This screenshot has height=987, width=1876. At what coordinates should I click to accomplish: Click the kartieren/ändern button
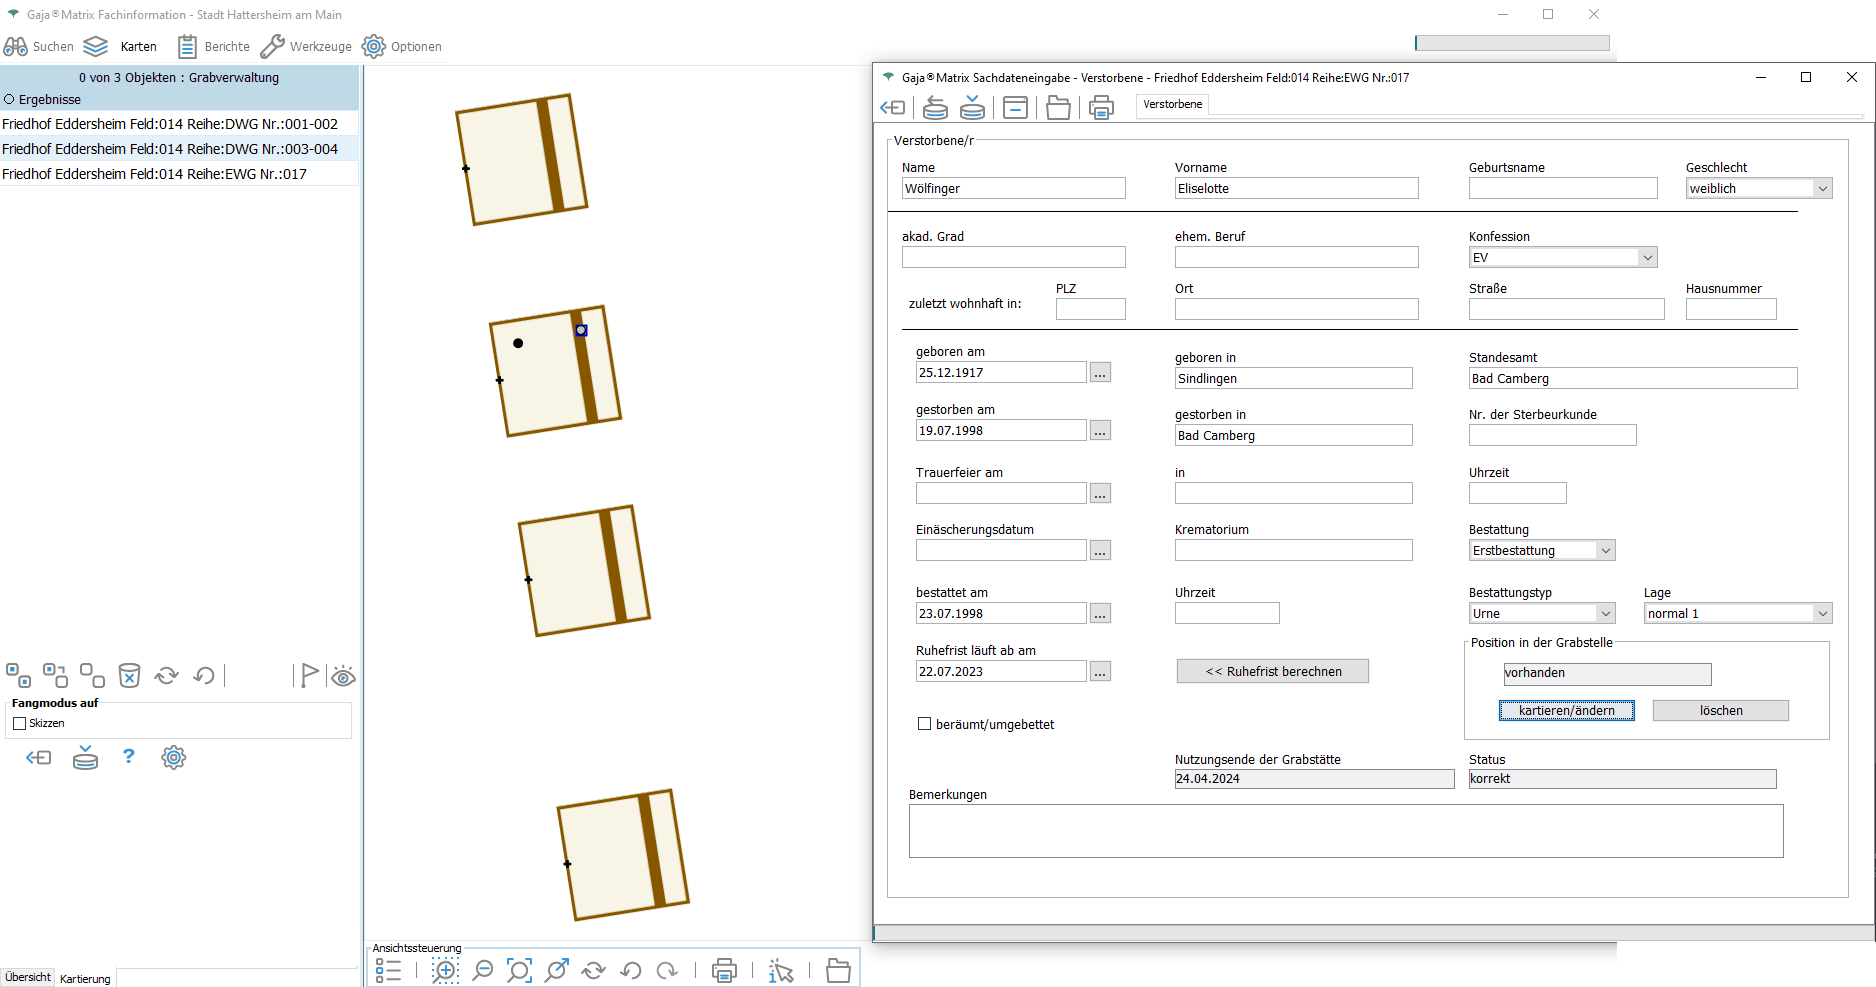click(x=1566, y=710)
